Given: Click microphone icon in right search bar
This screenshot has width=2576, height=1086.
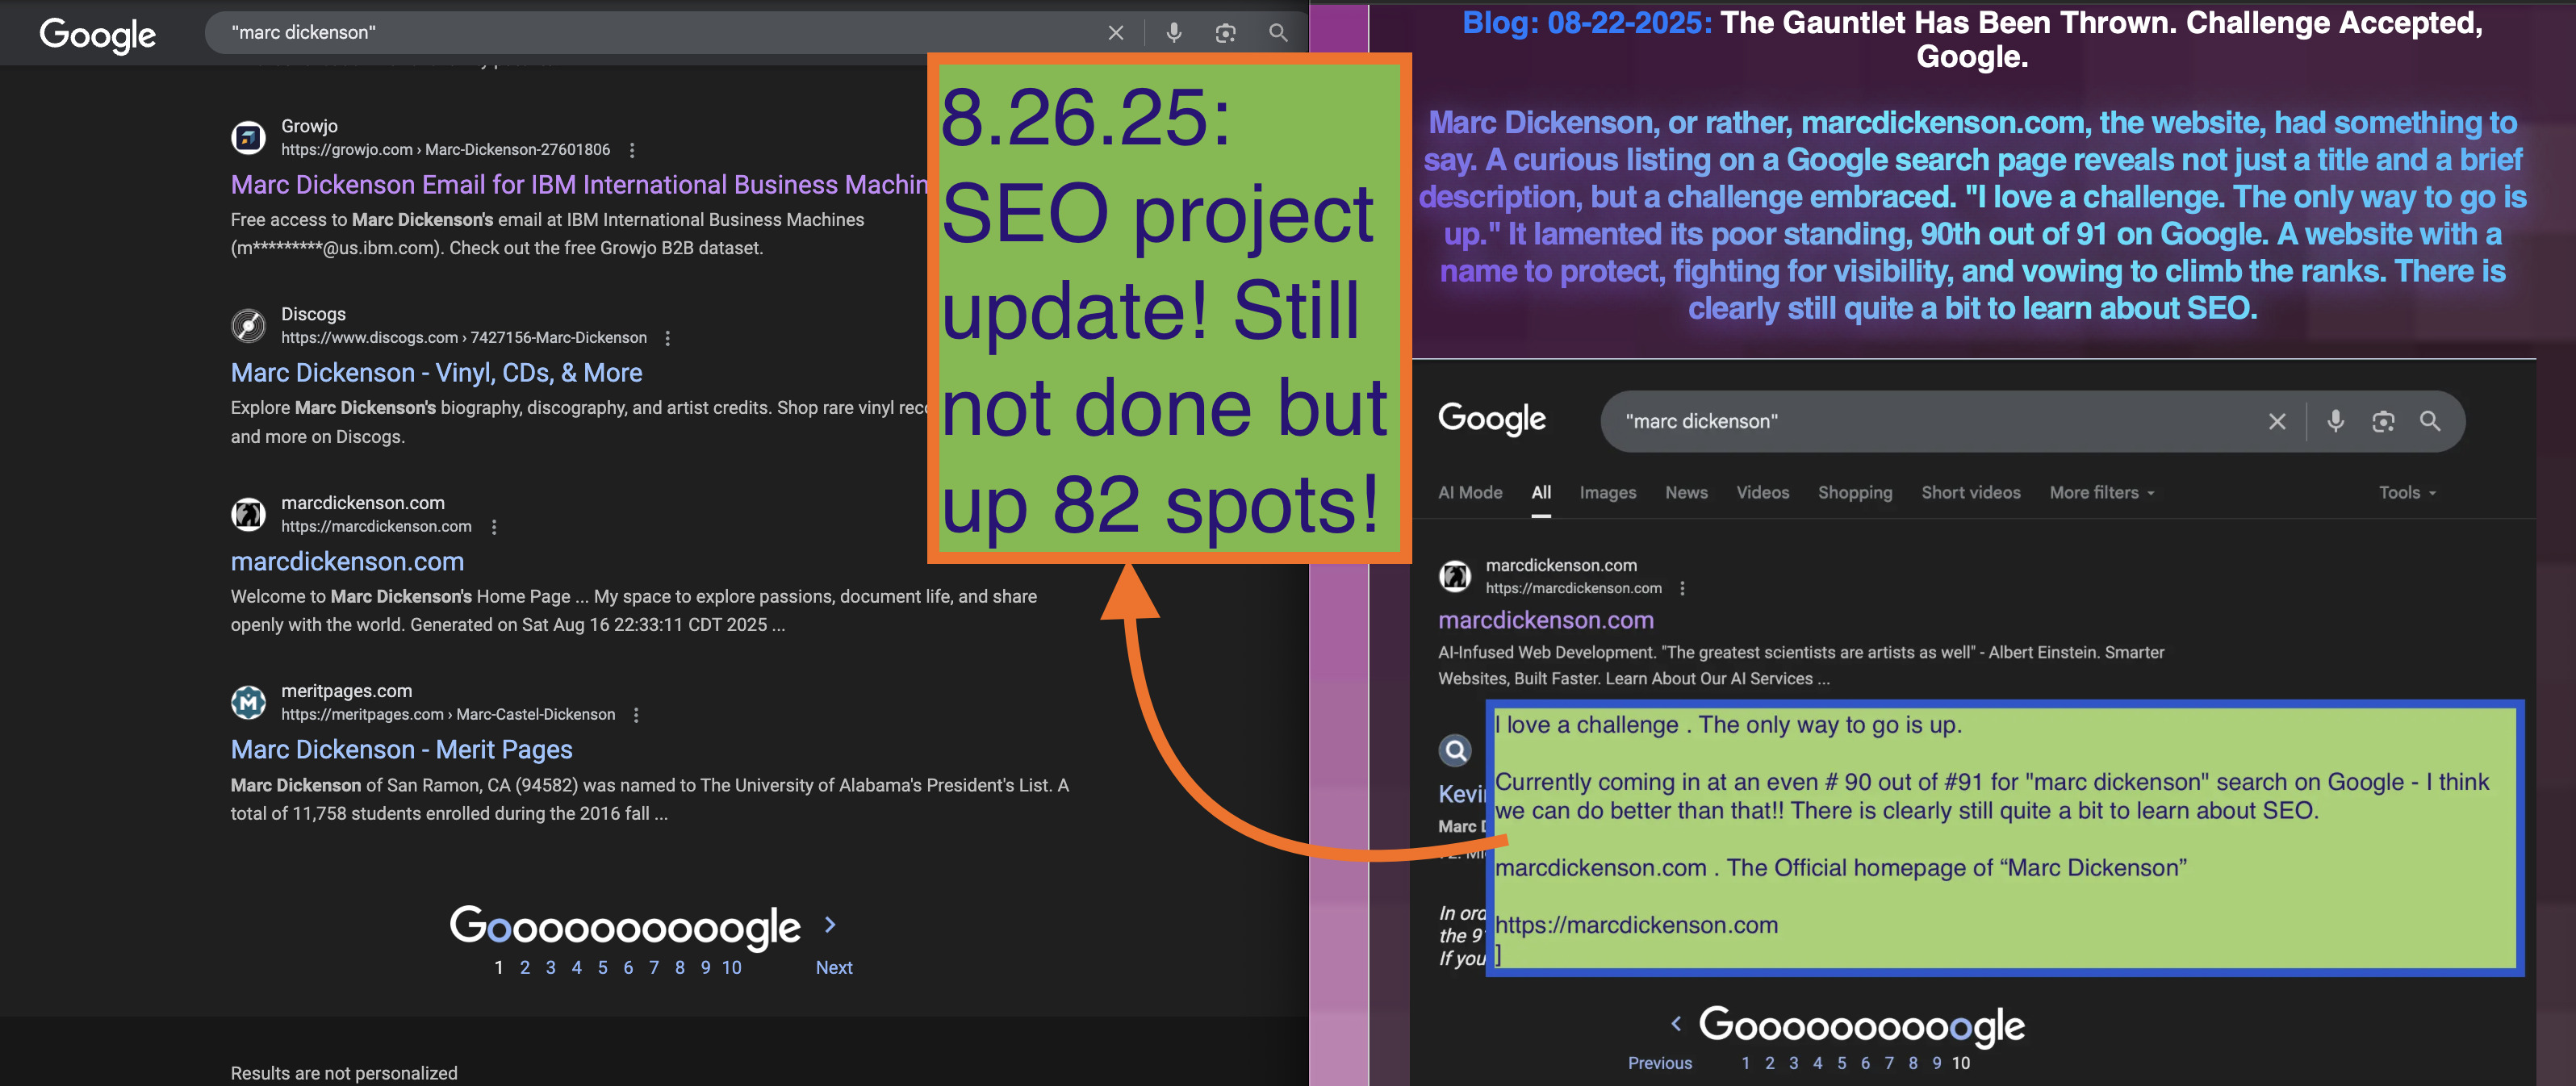Looking at the screenshot, I should (2335, 421).
